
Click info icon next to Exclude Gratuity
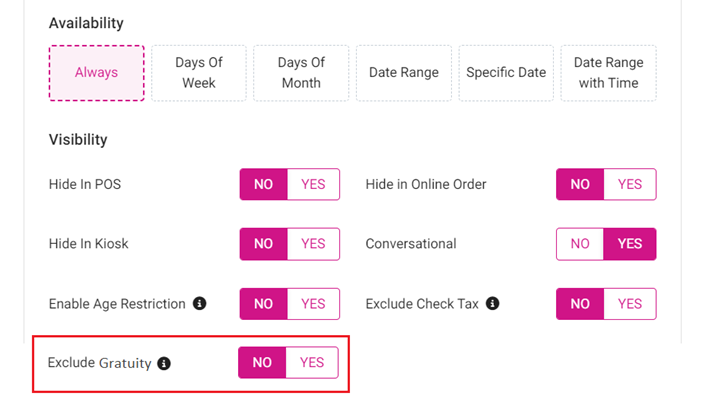(x=164, y=363)
